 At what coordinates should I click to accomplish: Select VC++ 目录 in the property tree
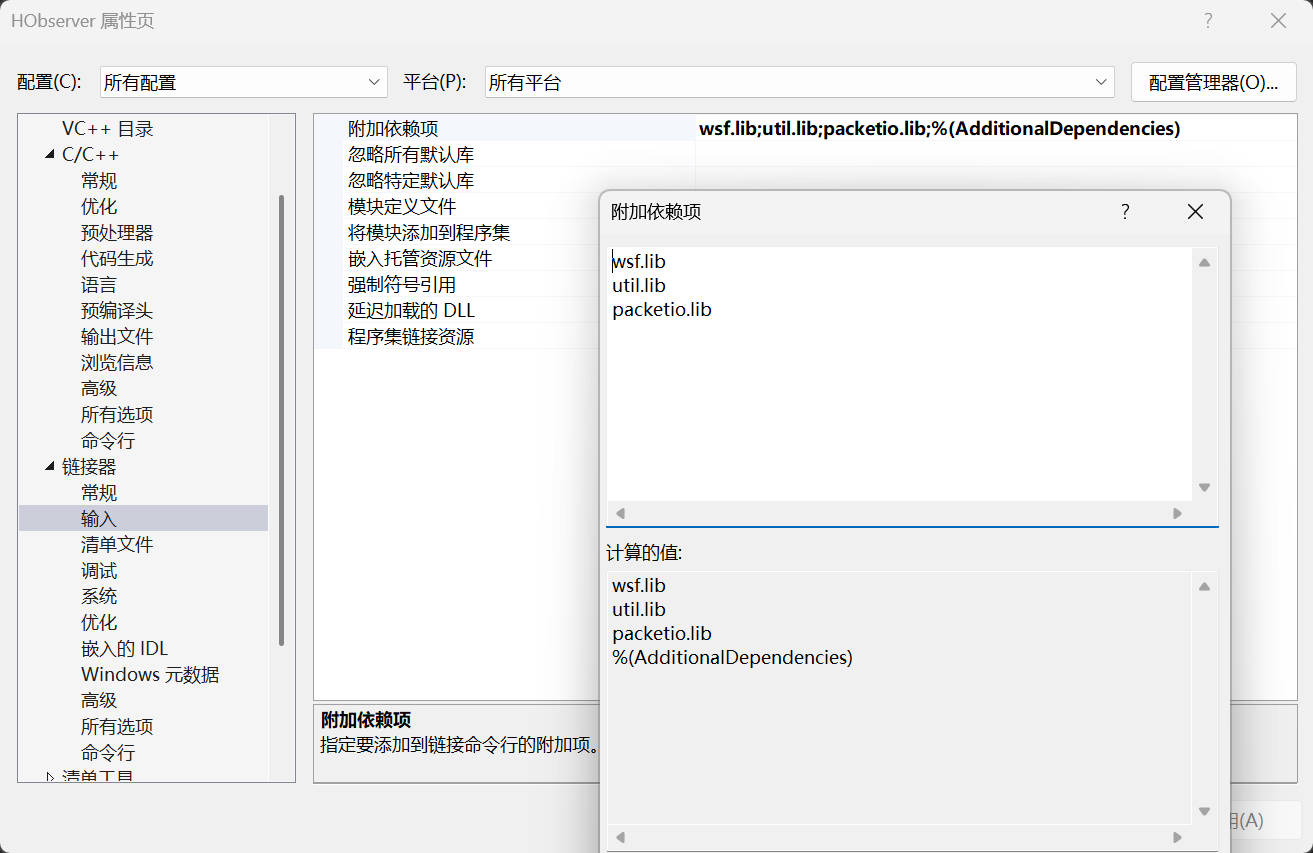[107, 129]
